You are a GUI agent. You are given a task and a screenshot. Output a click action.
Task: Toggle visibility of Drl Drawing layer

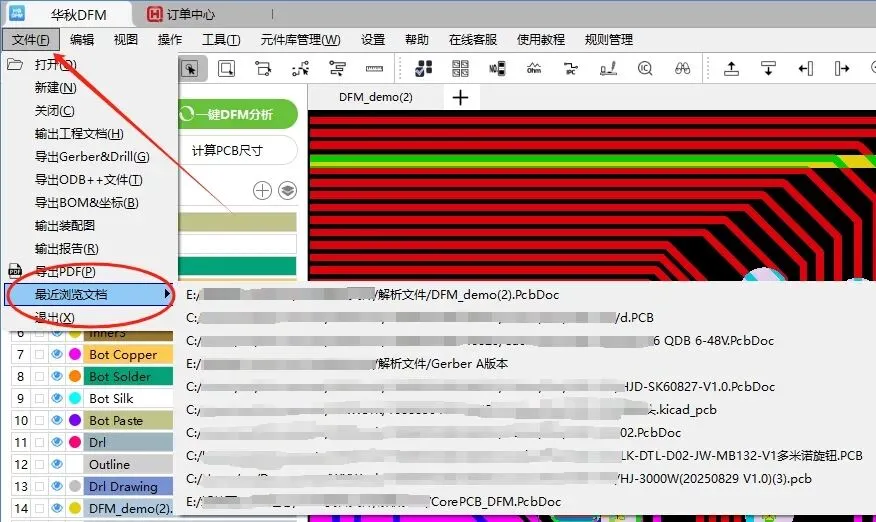56,486
